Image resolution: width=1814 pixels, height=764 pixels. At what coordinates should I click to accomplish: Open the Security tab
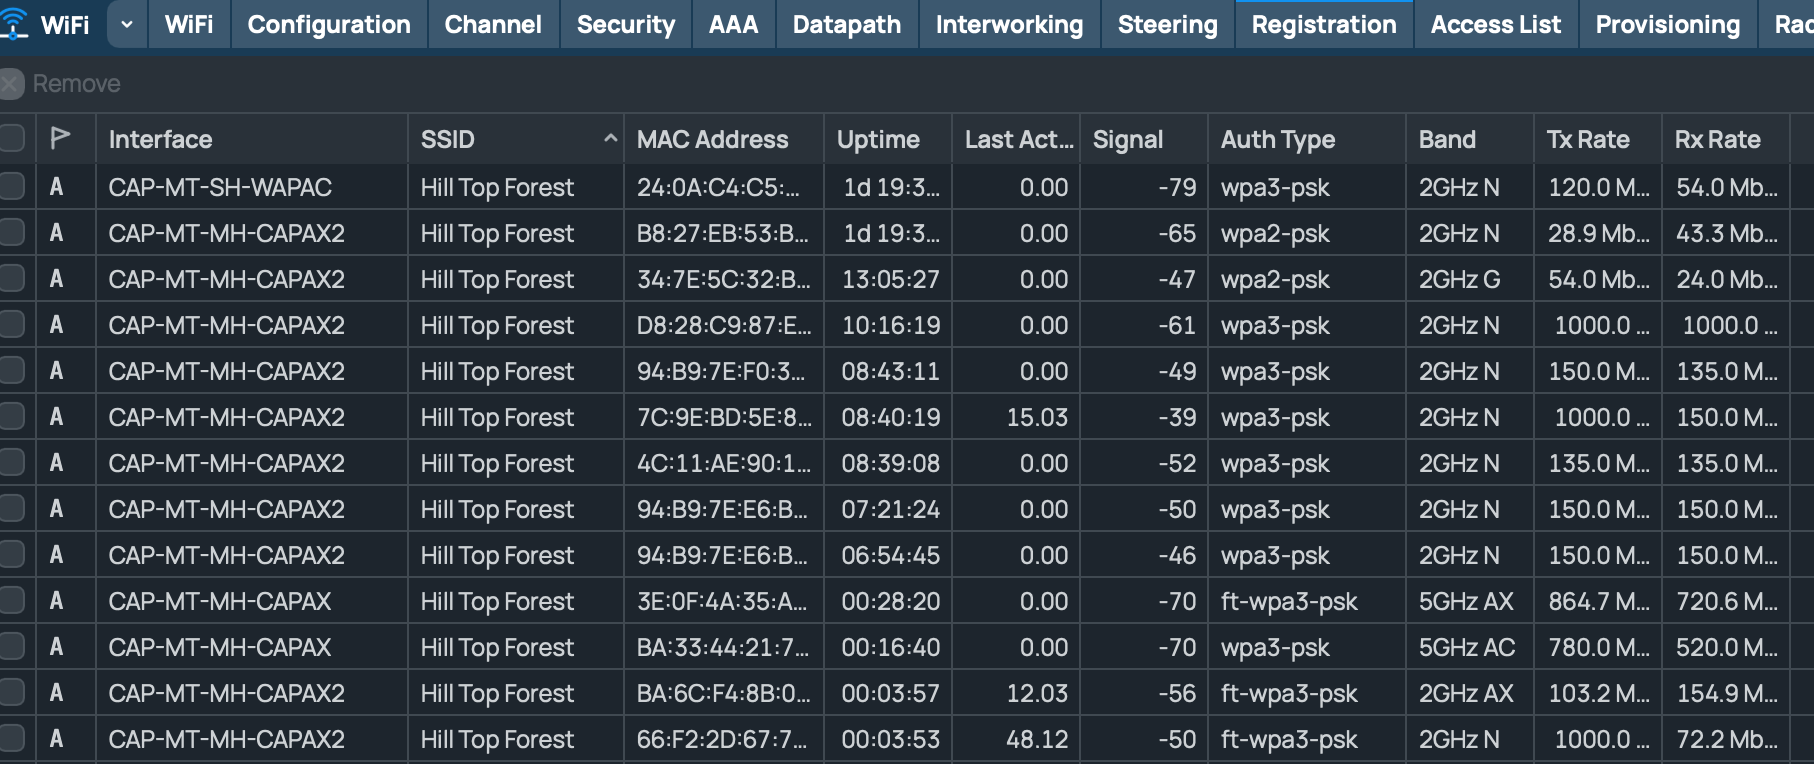pos(626,24)
